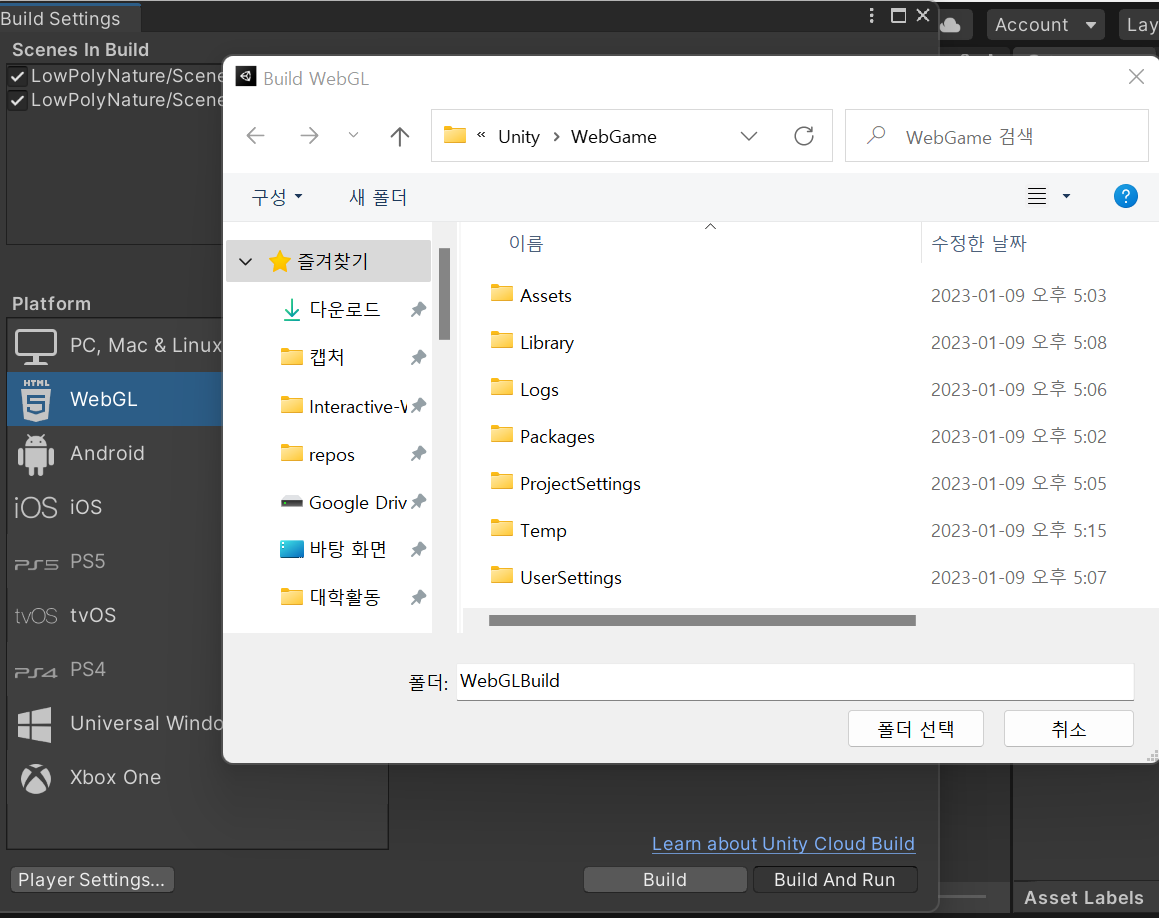Click the 새 폴더 new folder item
Screen dimensions: 1159x918
[378, 197]
